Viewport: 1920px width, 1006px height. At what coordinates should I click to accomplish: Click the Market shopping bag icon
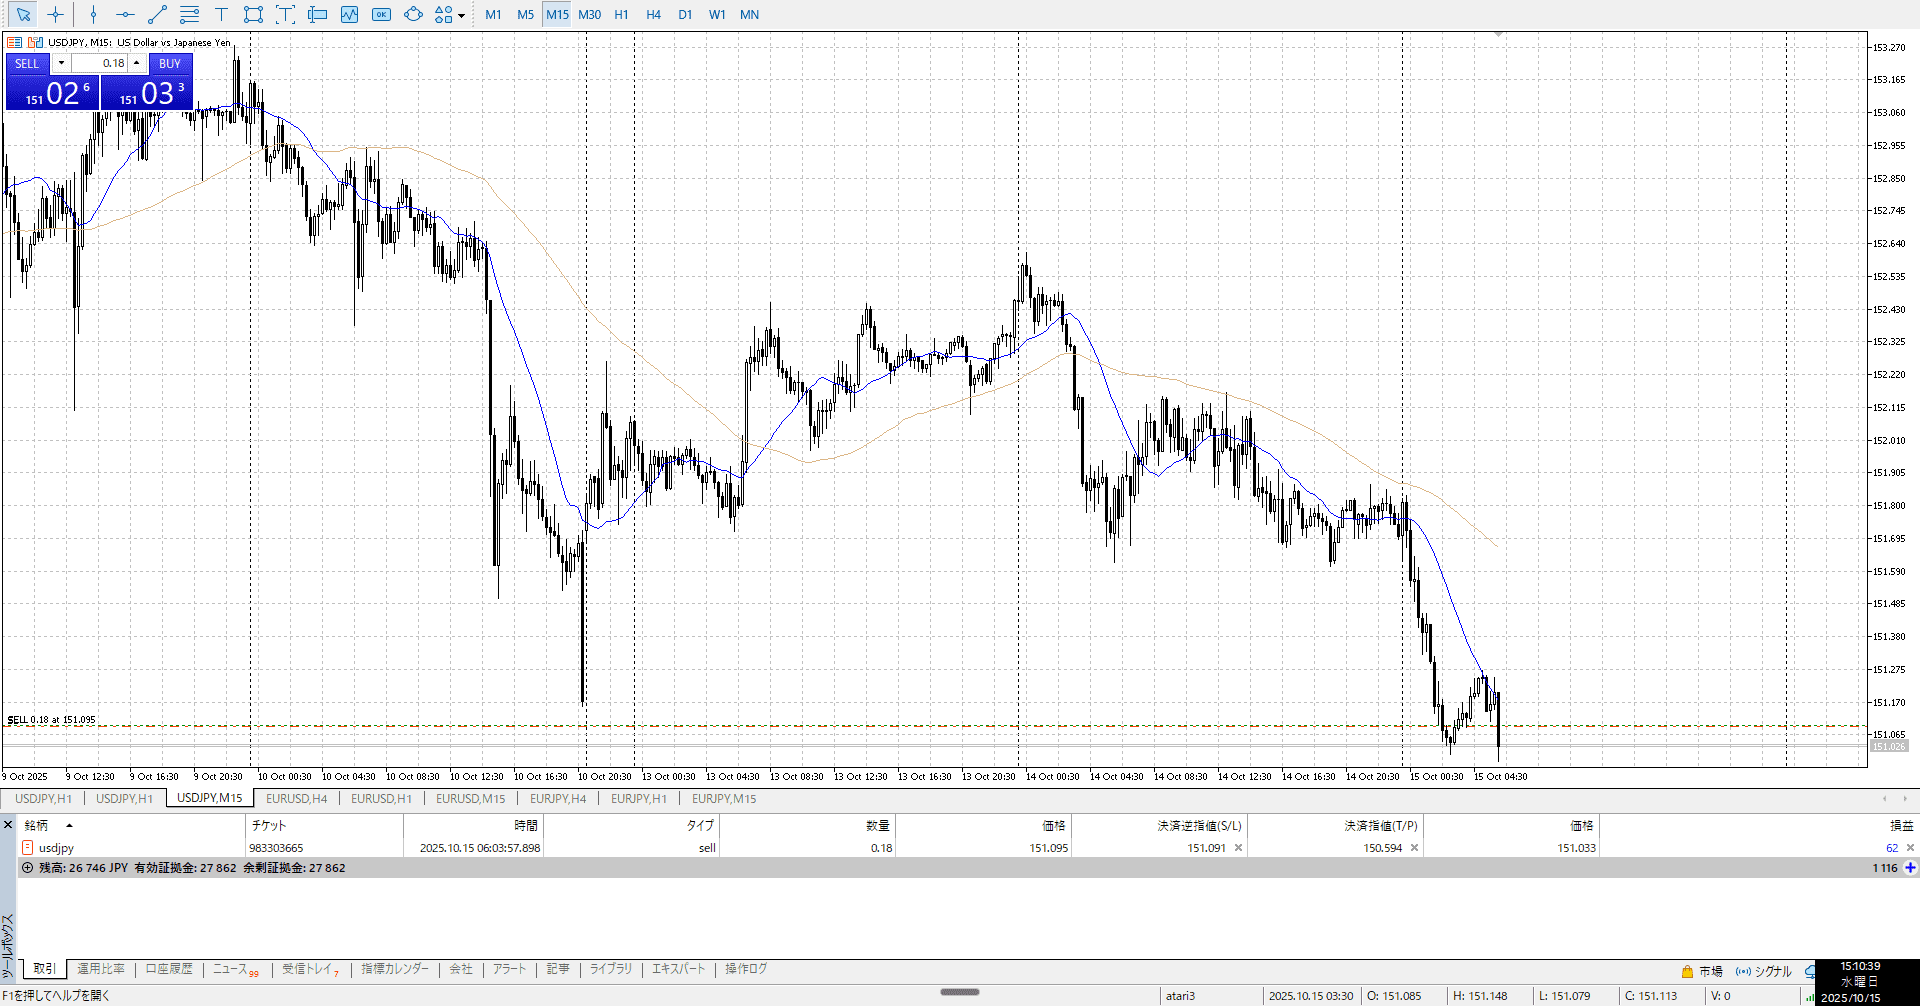[x=1687, y=971]
